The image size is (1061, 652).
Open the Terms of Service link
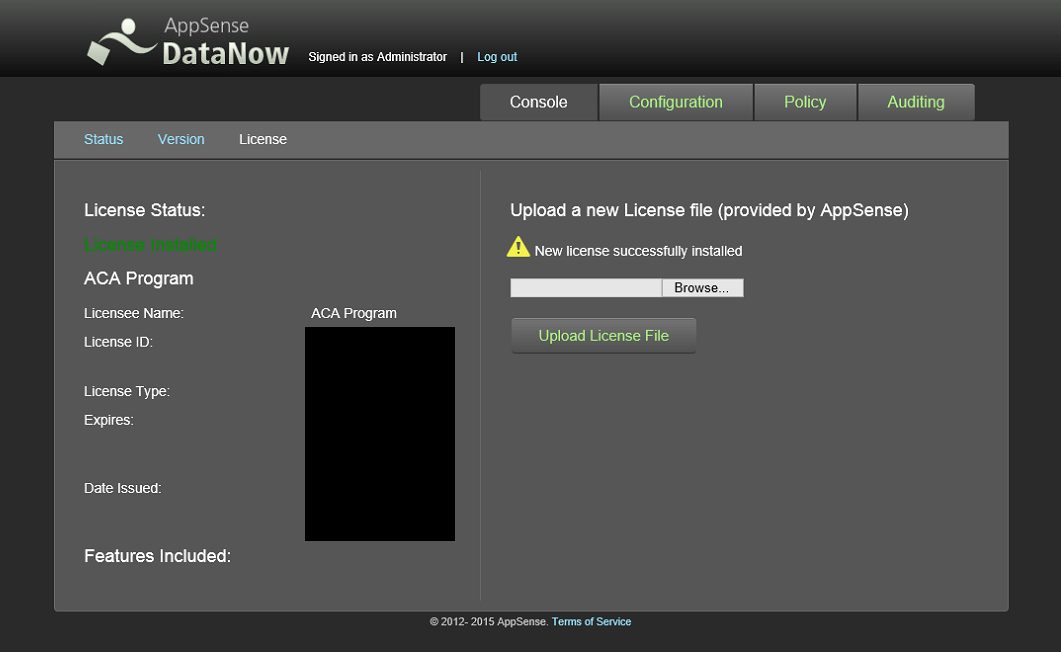tap(591, 622)
